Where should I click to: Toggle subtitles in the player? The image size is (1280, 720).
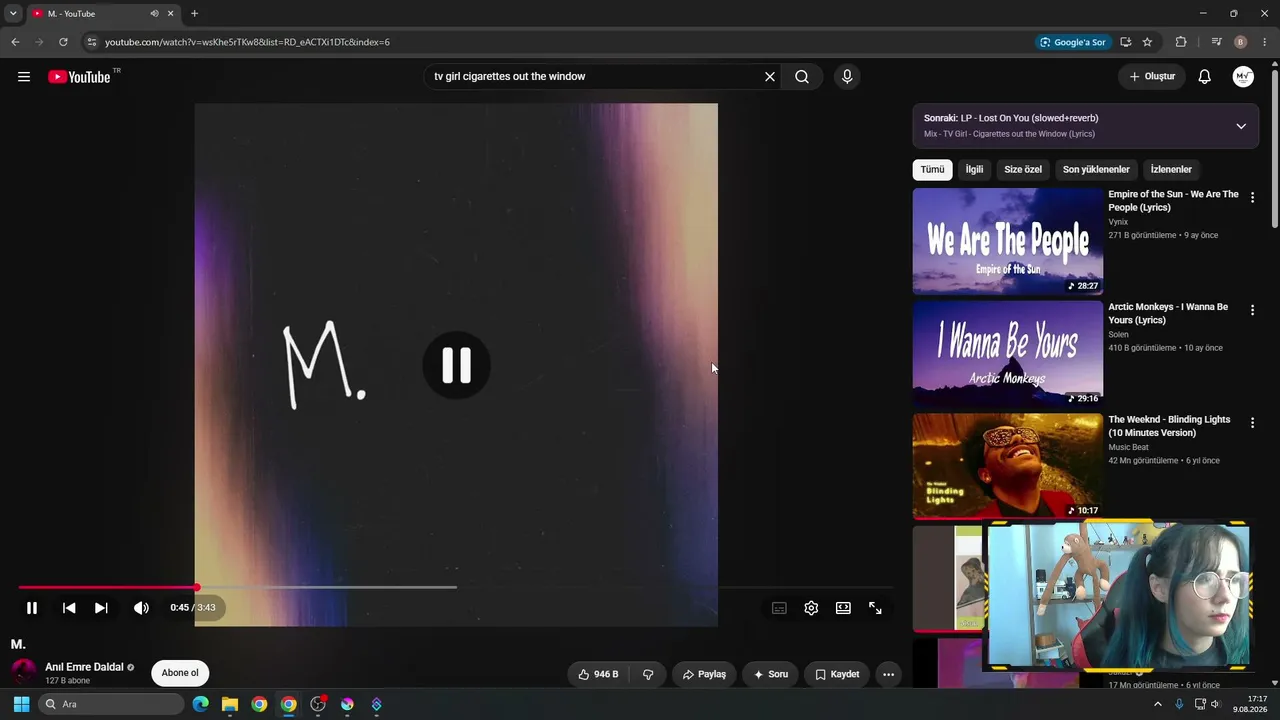pyautogui.click(x=779, y=608)
